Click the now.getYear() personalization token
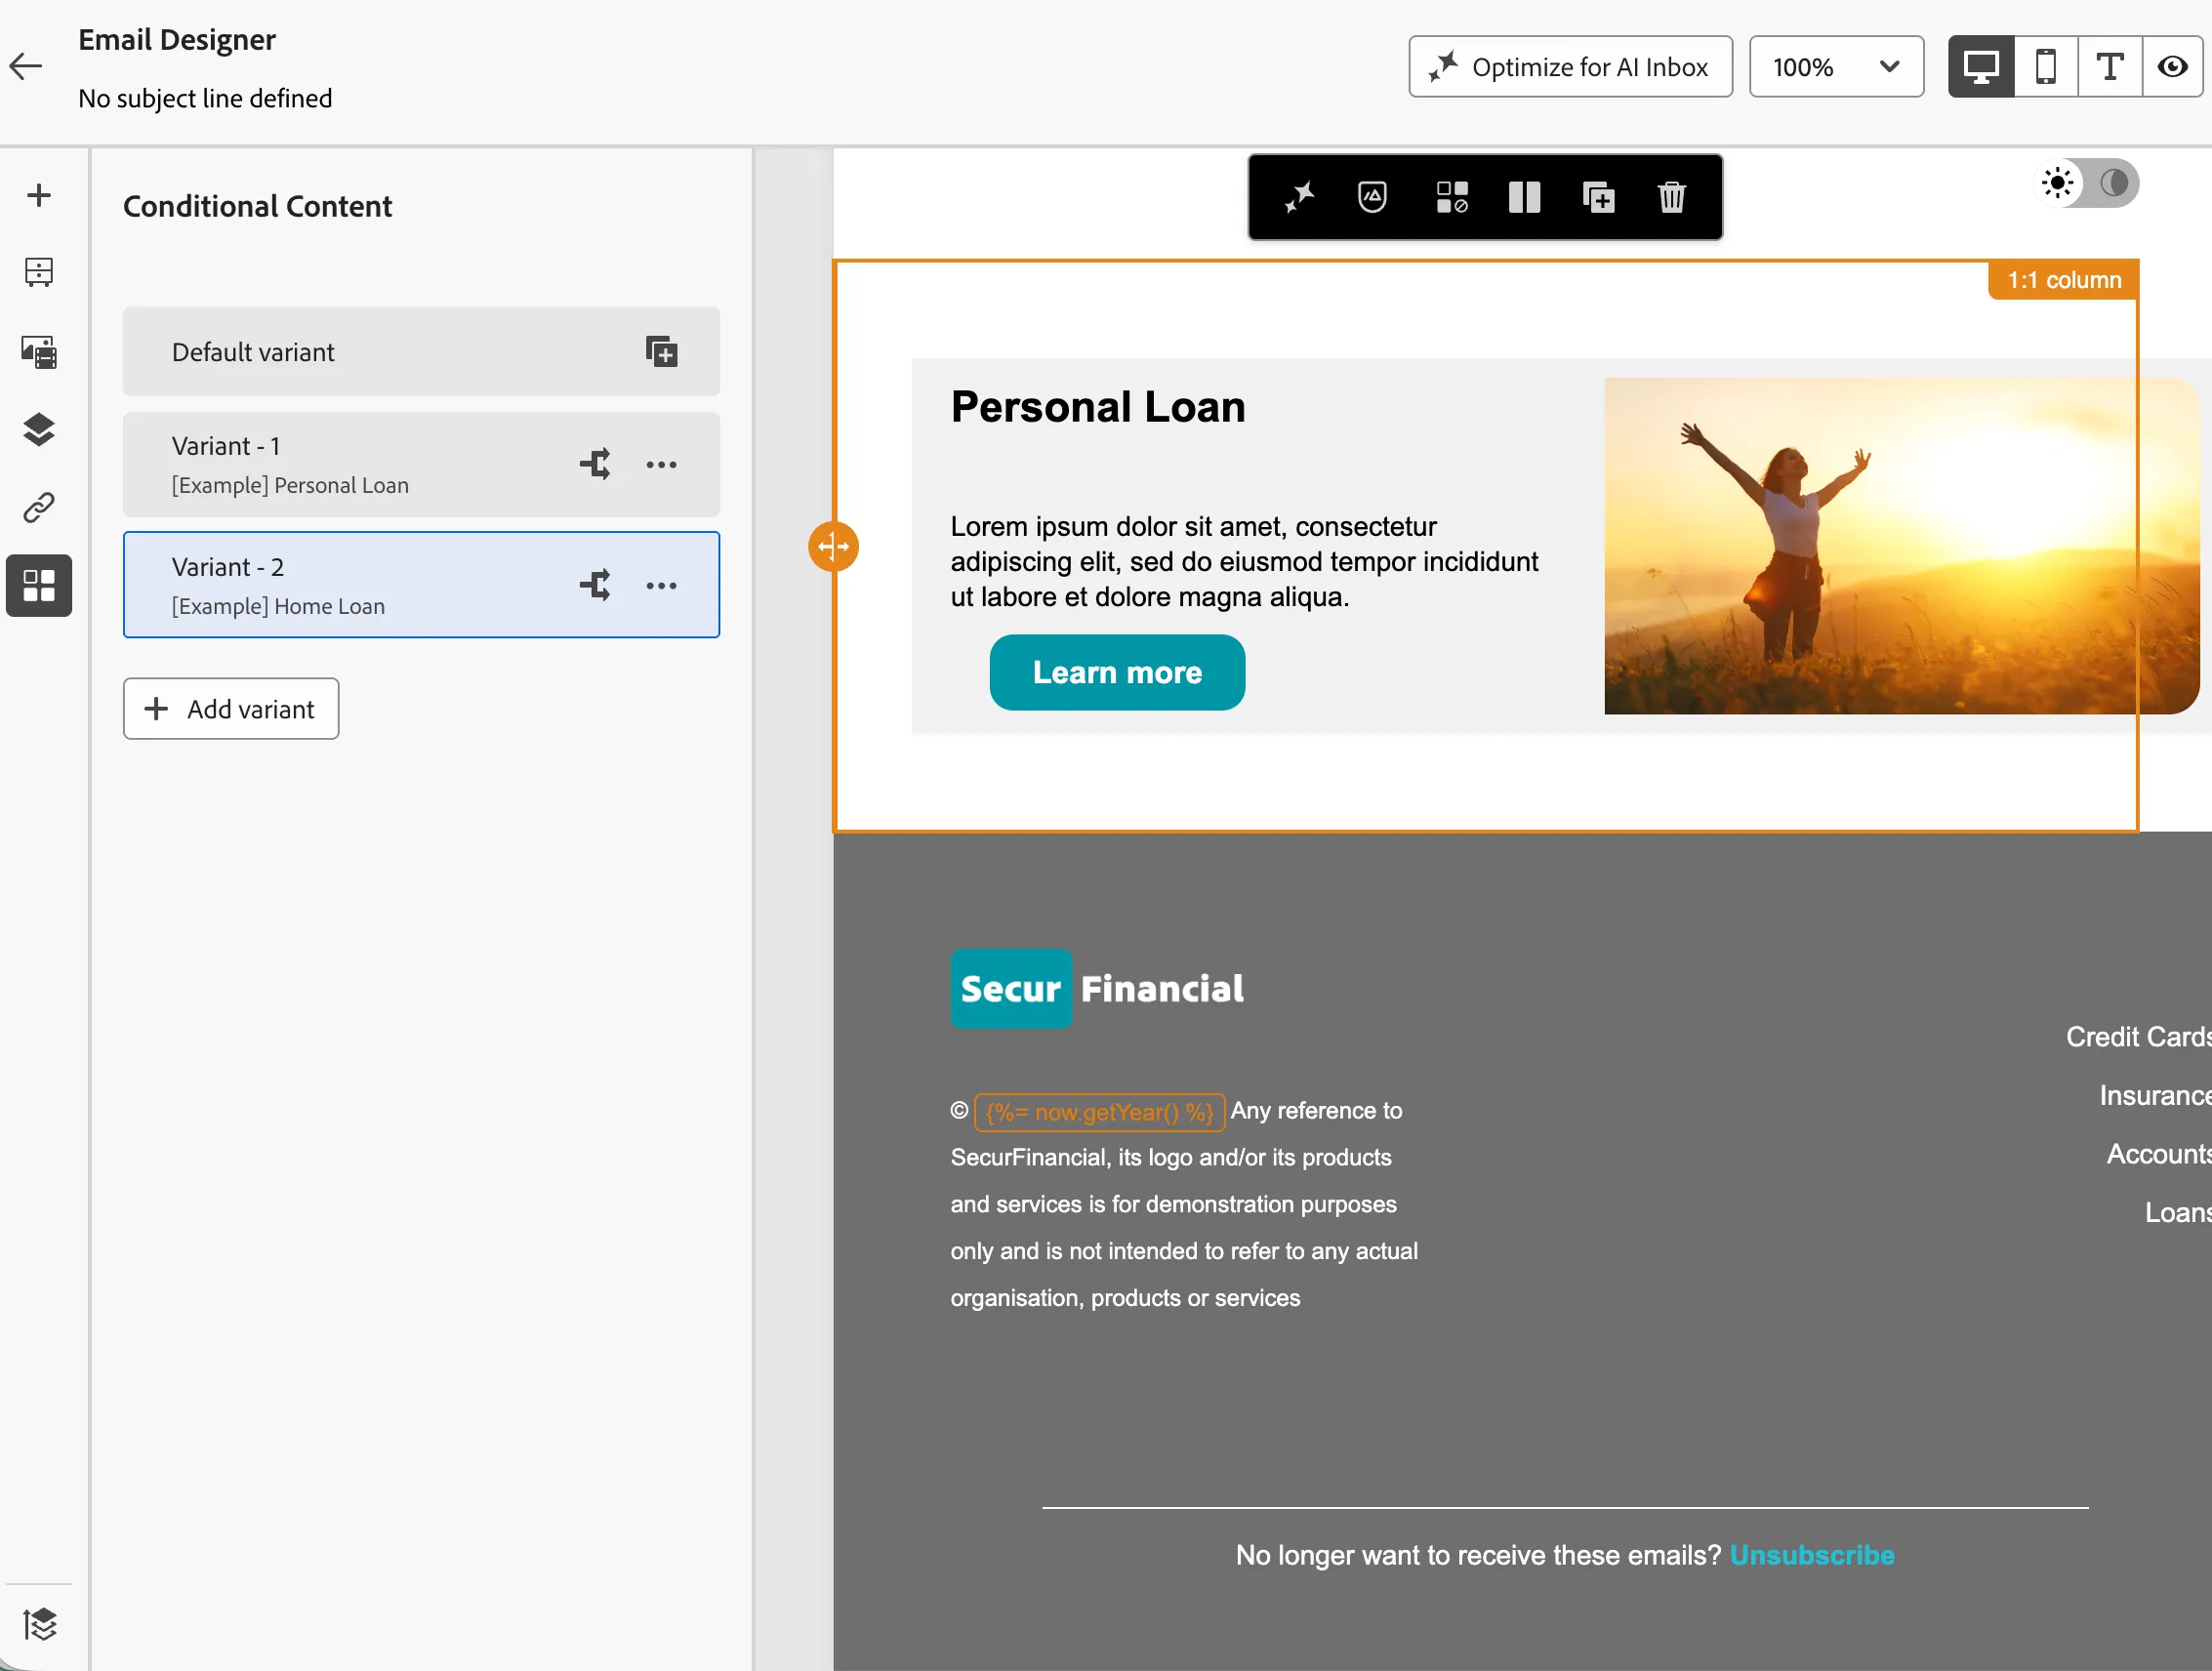 (1099, 1112)
